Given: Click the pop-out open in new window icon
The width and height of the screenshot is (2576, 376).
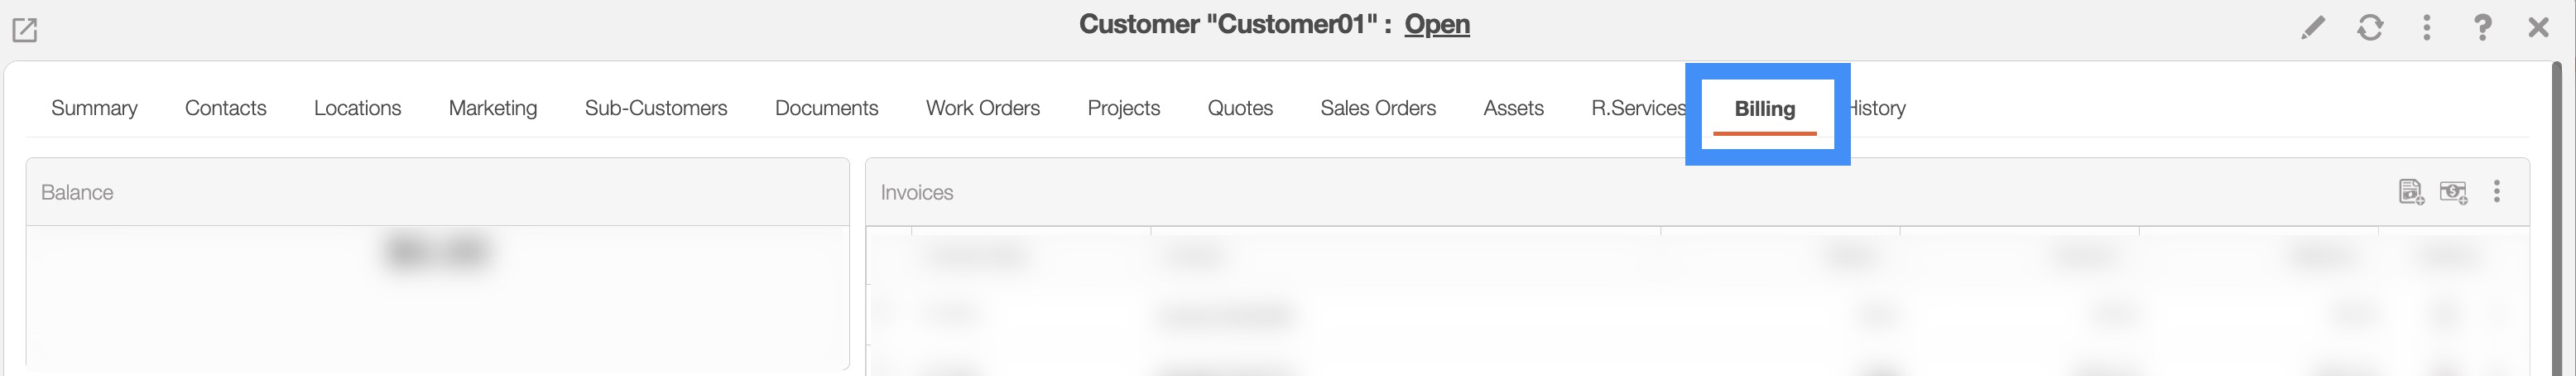Looking at the screenshot, I should click(25, 30).
